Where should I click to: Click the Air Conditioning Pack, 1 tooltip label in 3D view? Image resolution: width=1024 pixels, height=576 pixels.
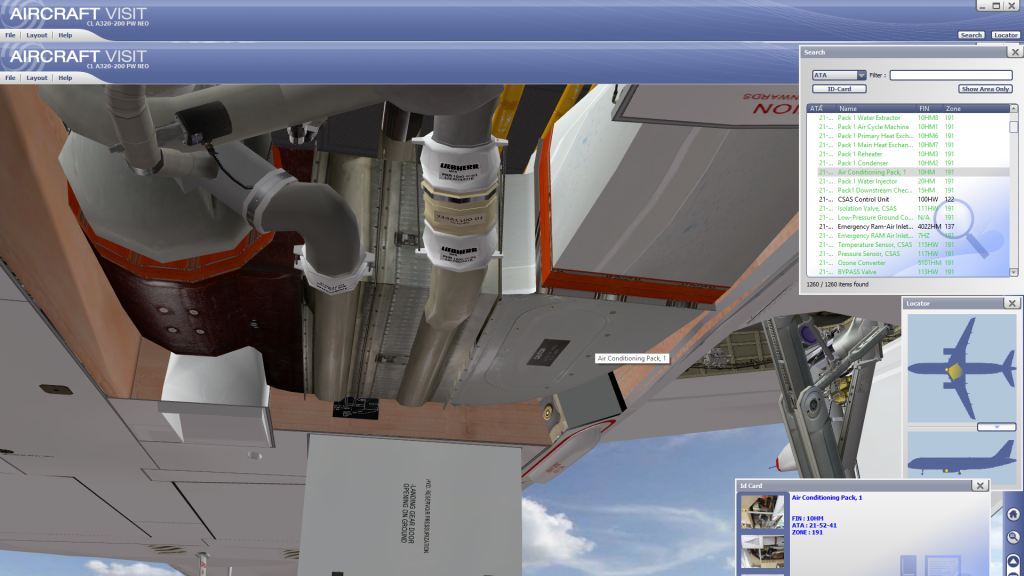pos(632,359)
